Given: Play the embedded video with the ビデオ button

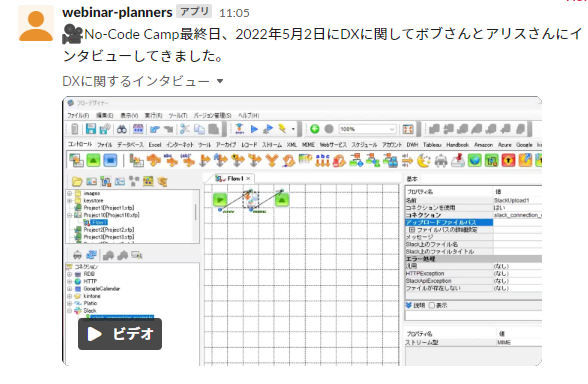Looking at the screenshot, I should [x=120, y=334].
